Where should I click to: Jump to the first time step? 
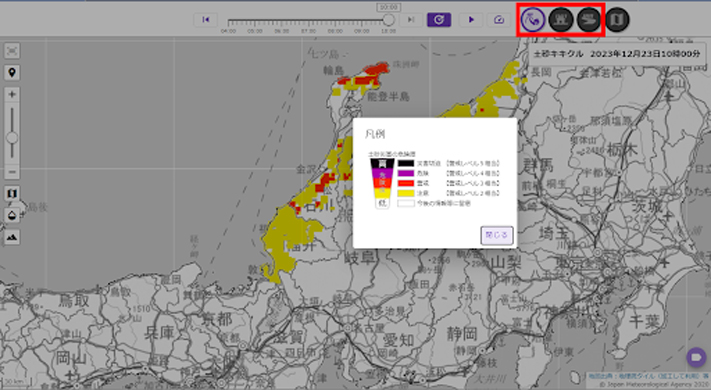(206, 20)
